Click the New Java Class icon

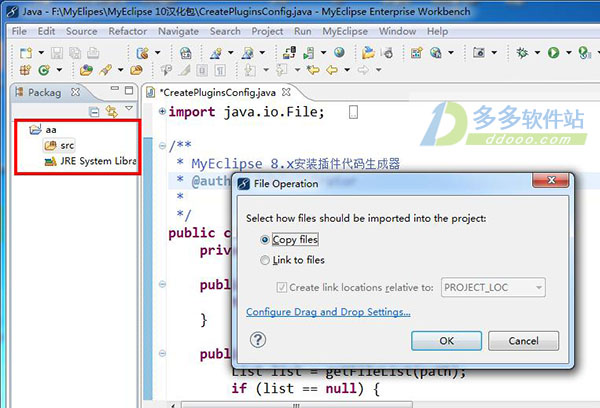tap(44, 70)
